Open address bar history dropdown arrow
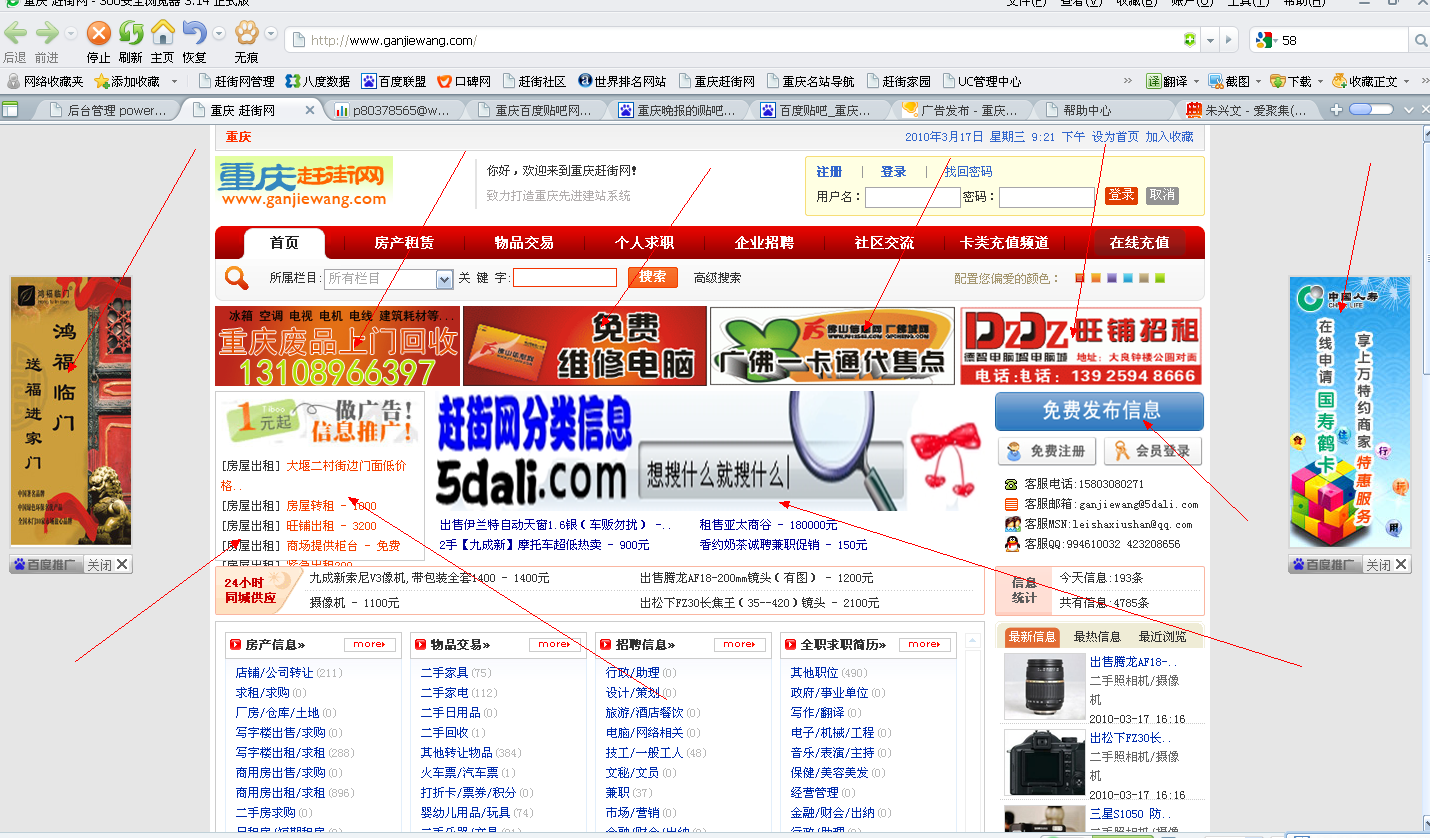 (x=1210, y=40)
